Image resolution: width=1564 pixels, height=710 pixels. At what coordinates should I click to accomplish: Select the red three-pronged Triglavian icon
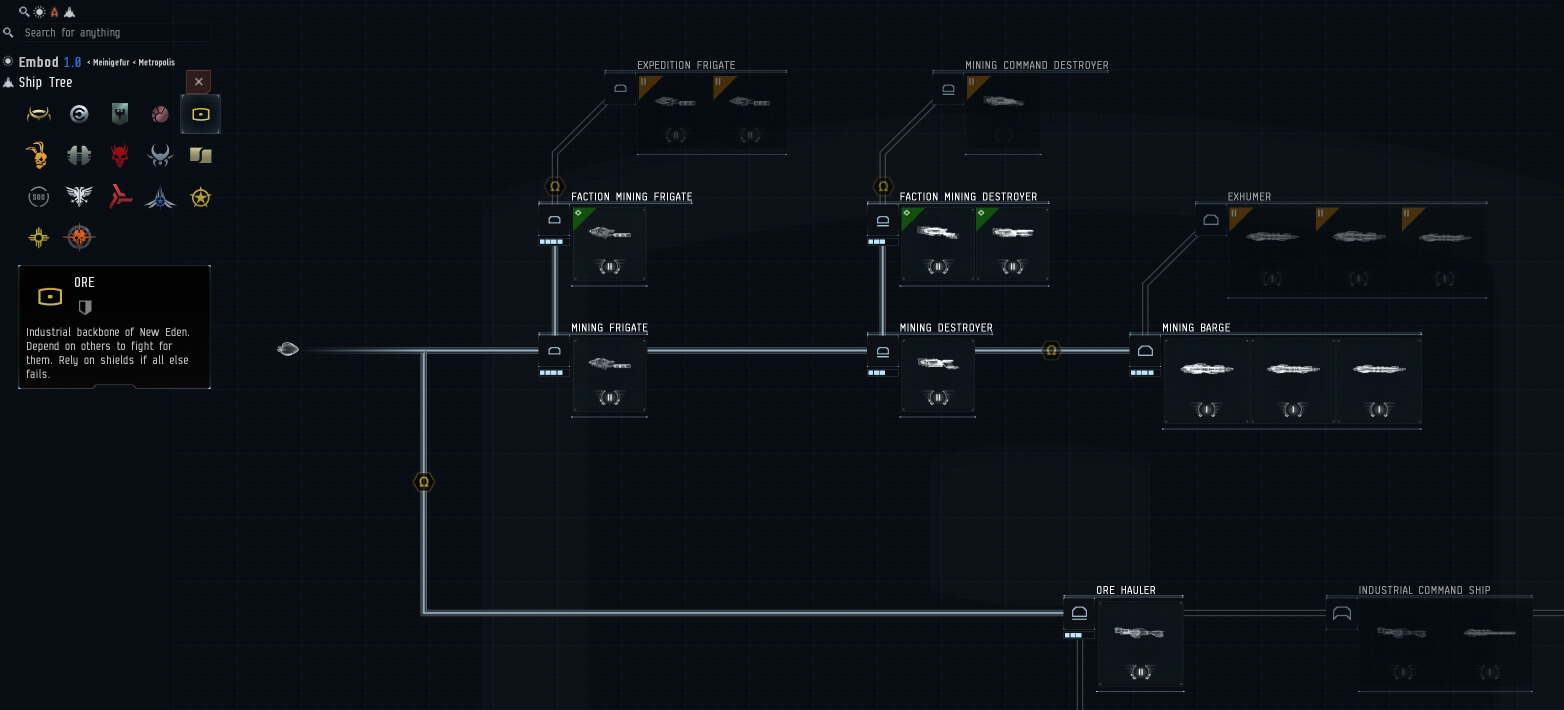tap(120, 197)
